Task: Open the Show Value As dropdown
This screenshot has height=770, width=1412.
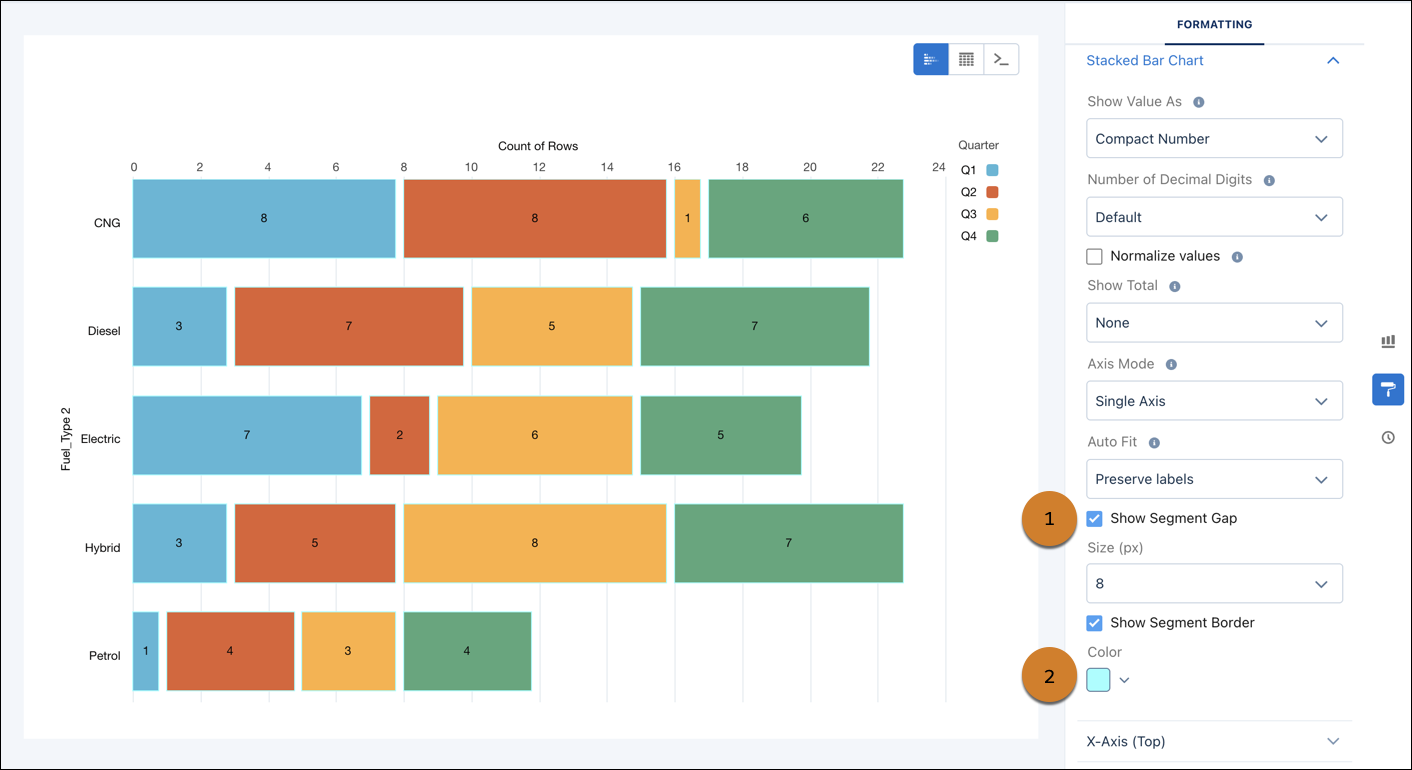Action: pos(1214,139)
